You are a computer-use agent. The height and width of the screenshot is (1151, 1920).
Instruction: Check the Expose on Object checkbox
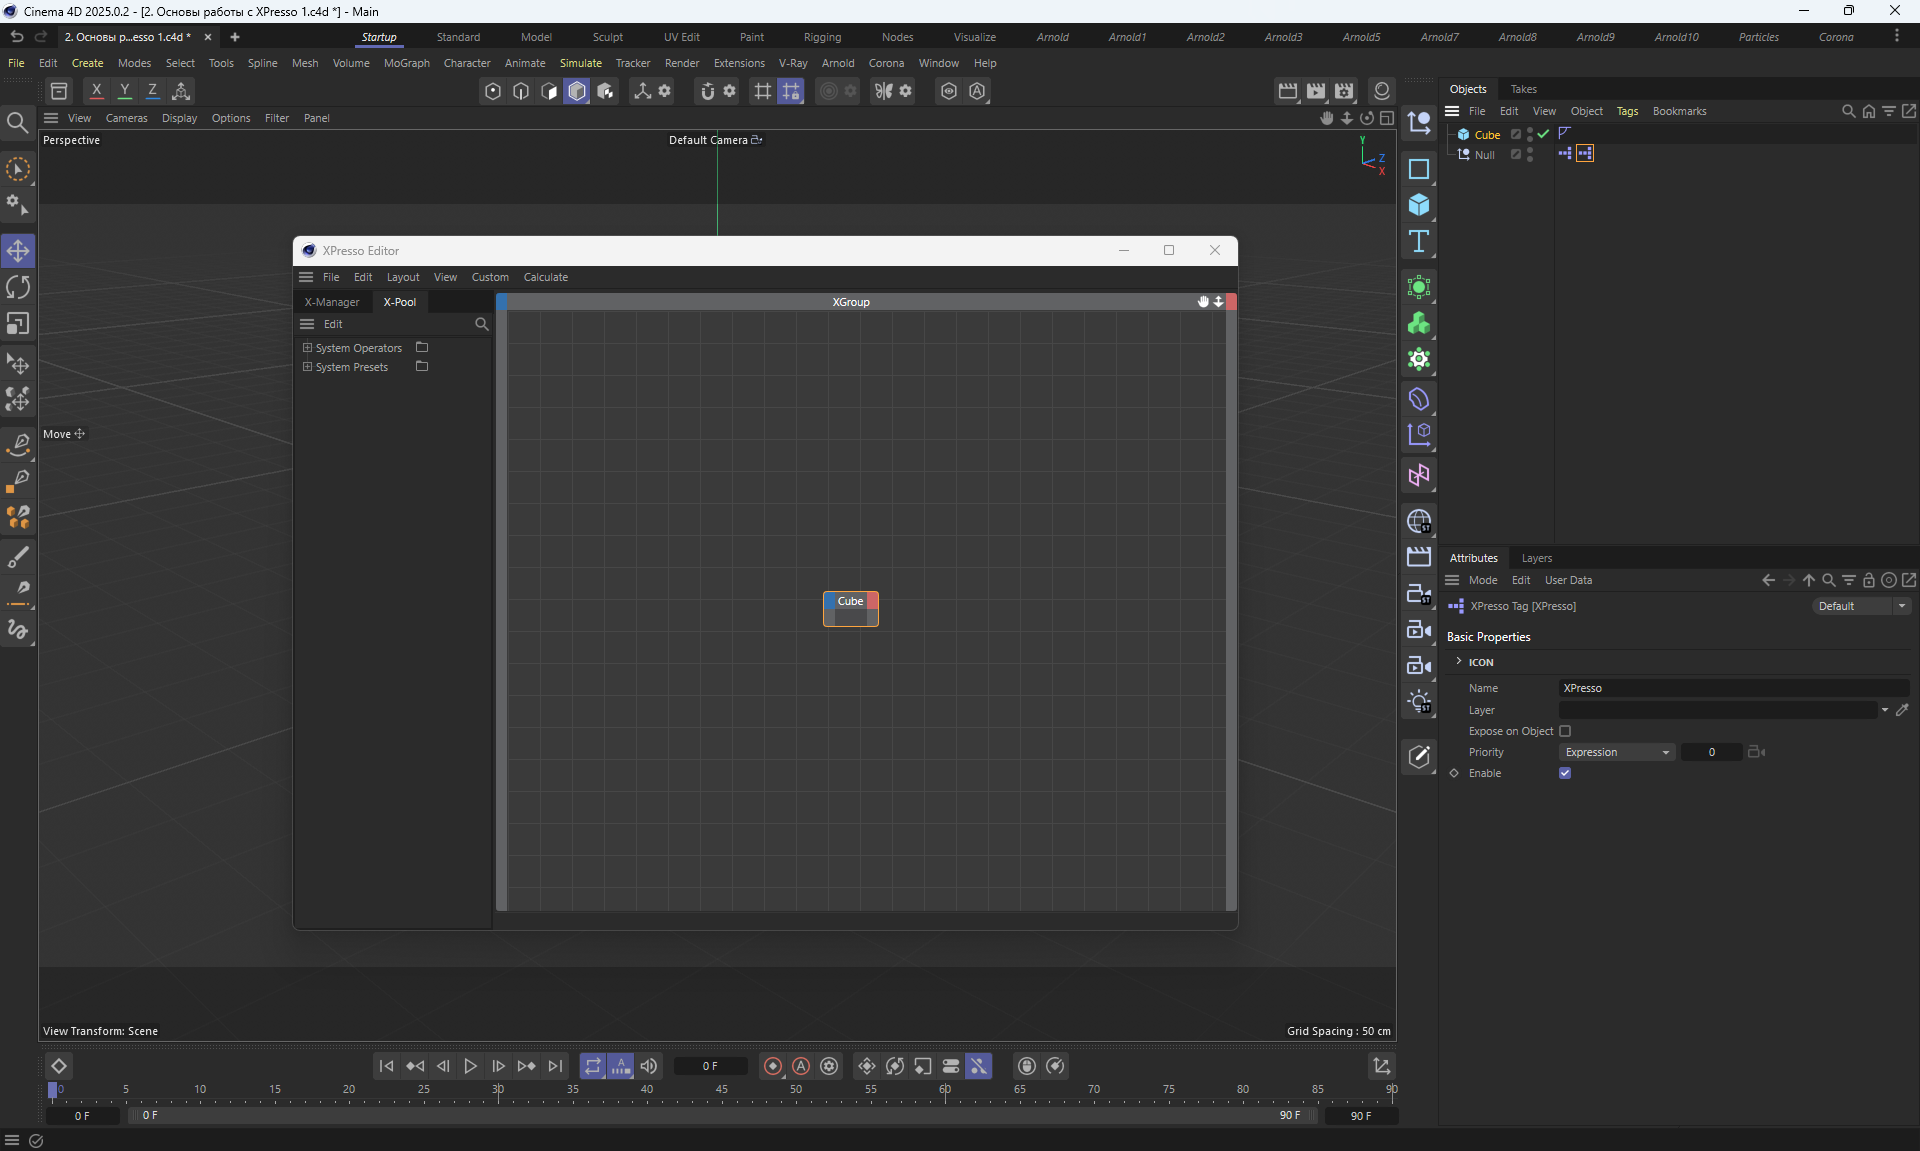(1565, 731)
